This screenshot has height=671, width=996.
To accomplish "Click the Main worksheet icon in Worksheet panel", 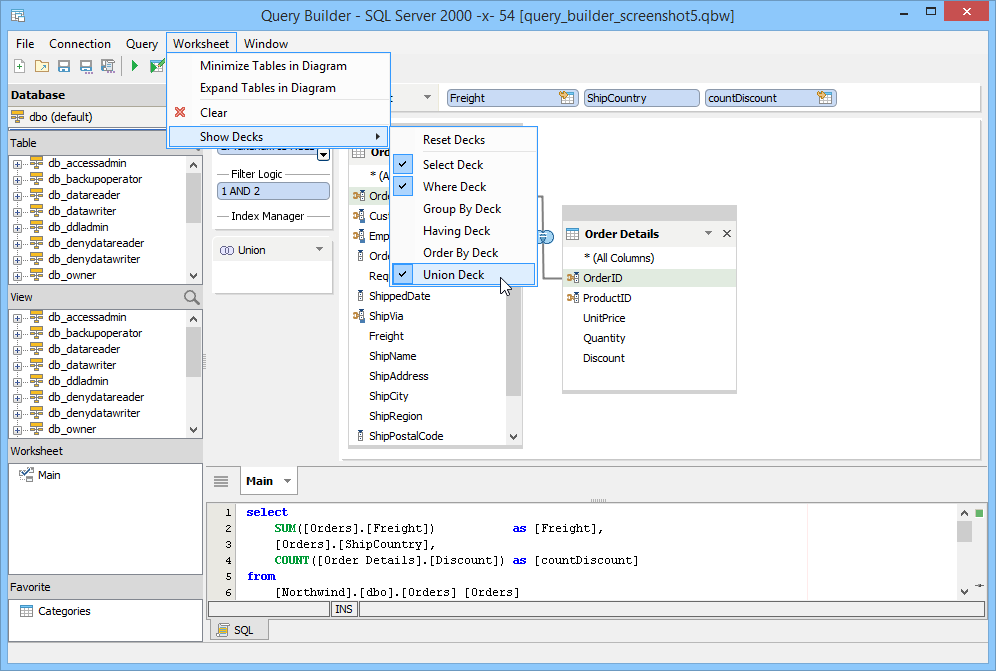I will [26, 475].
